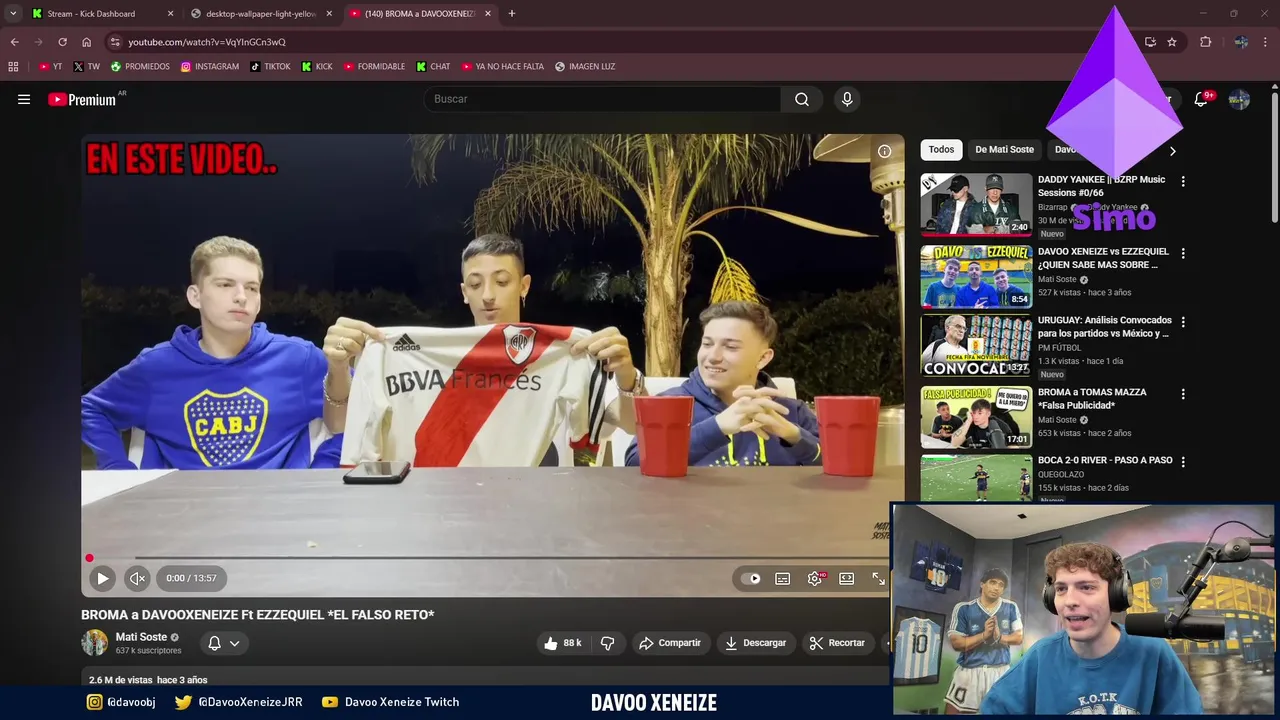Open the YT bookmark

pyautogui.click(x=50, y=67)
